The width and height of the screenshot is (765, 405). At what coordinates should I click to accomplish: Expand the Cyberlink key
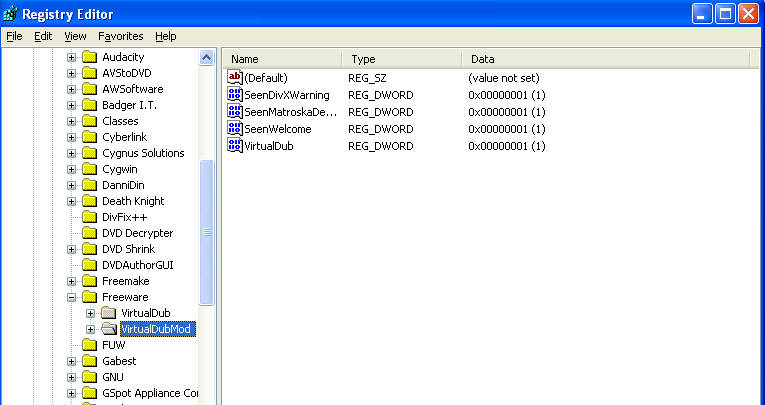pos(72,138)
